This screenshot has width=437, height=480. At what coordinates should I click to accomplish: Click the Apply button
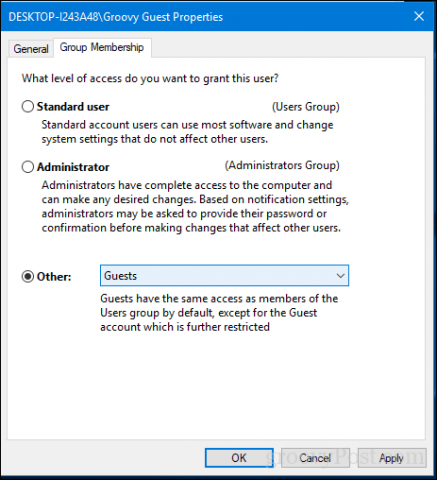click(391, 458)
